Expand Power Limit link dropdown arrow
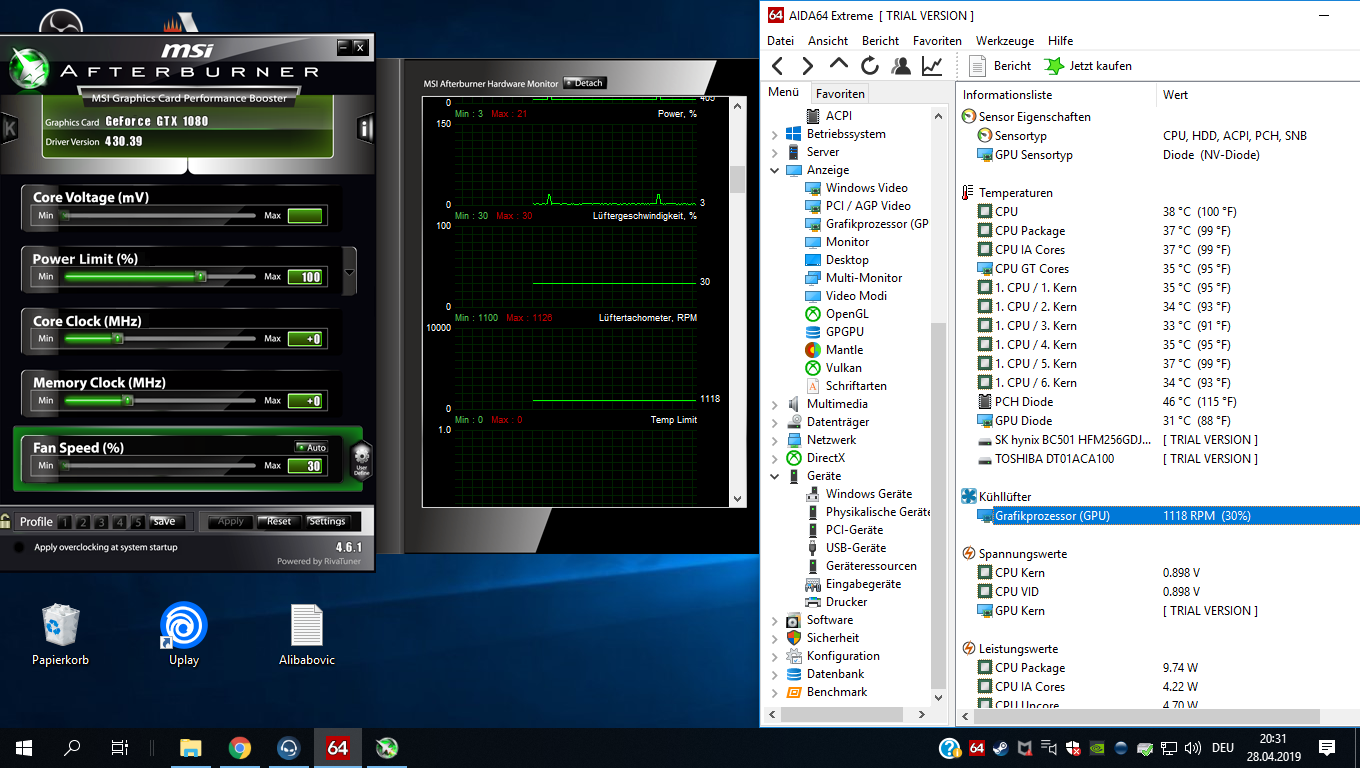The height and width of the screenshot is (768, 1360). [x=349, y=272]
